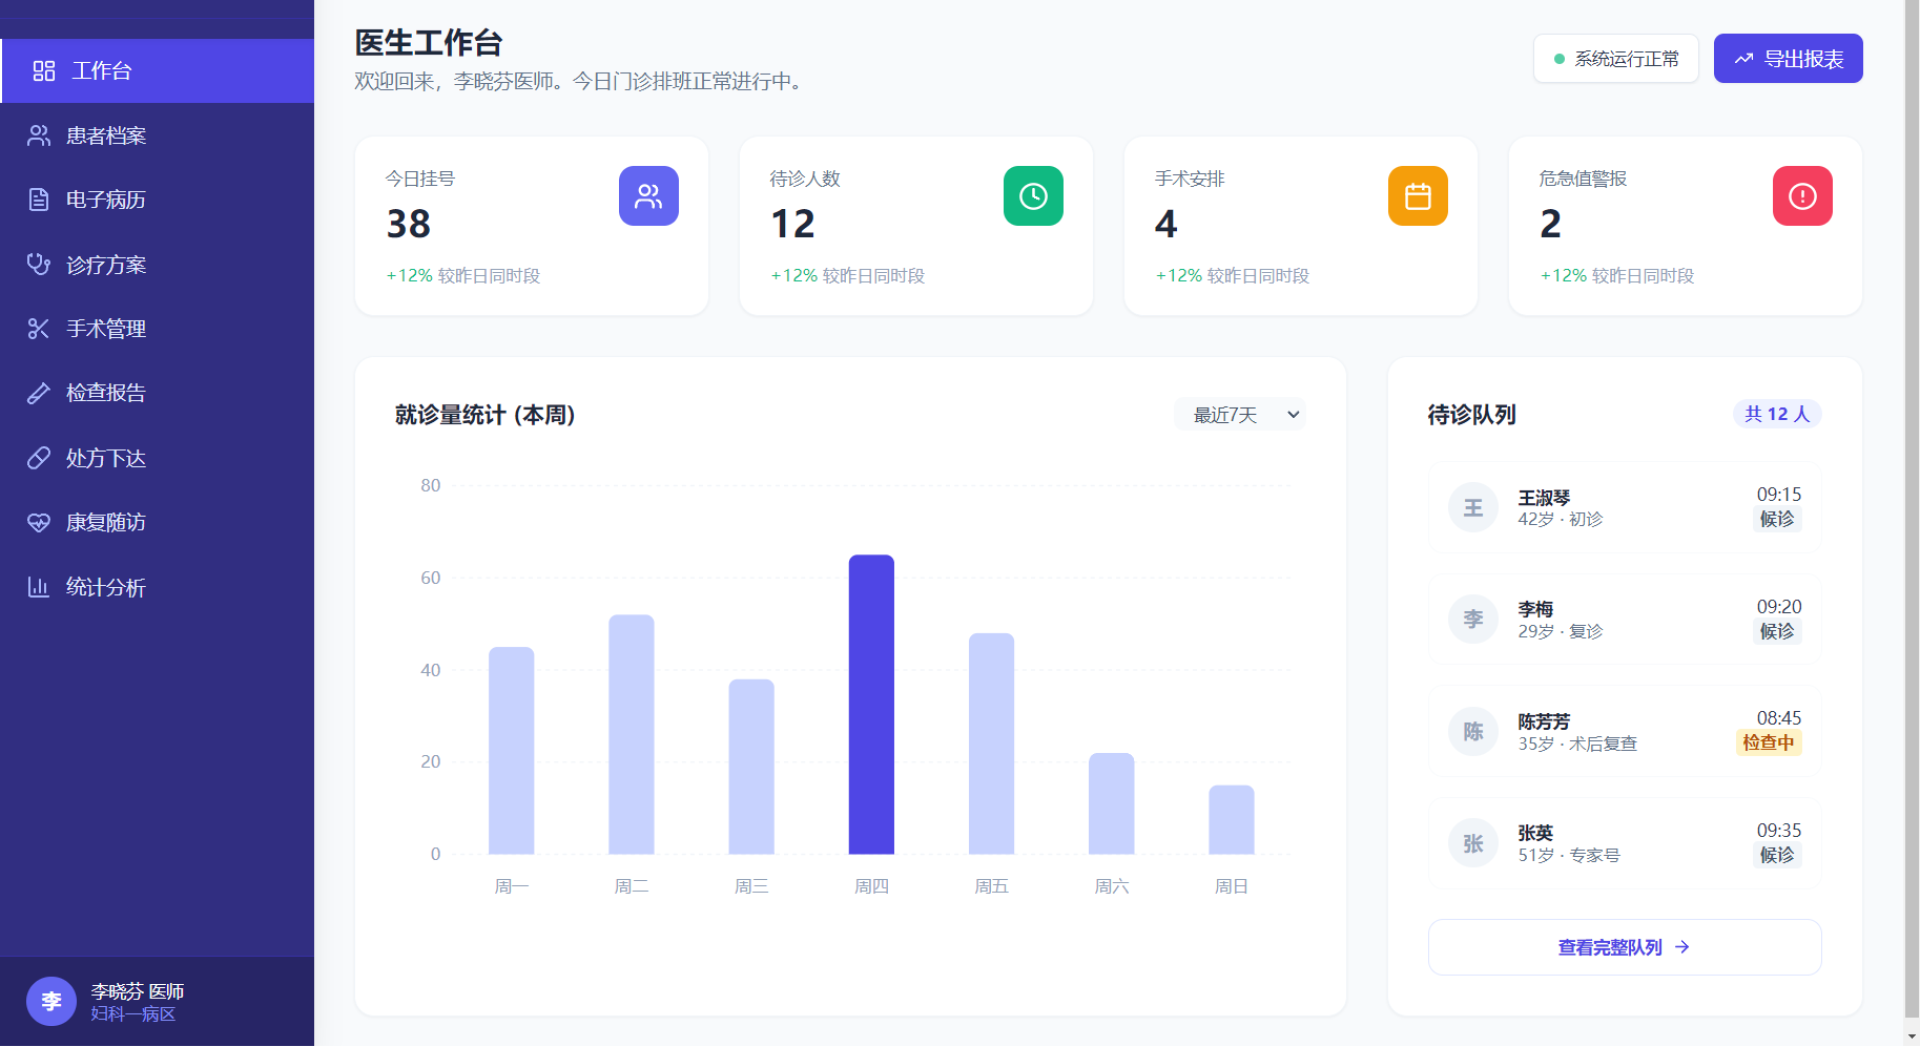Click the green 待诊人数 clock icon
The width and height of the screenshot is (1920, 1047).
pos(1033,196)
